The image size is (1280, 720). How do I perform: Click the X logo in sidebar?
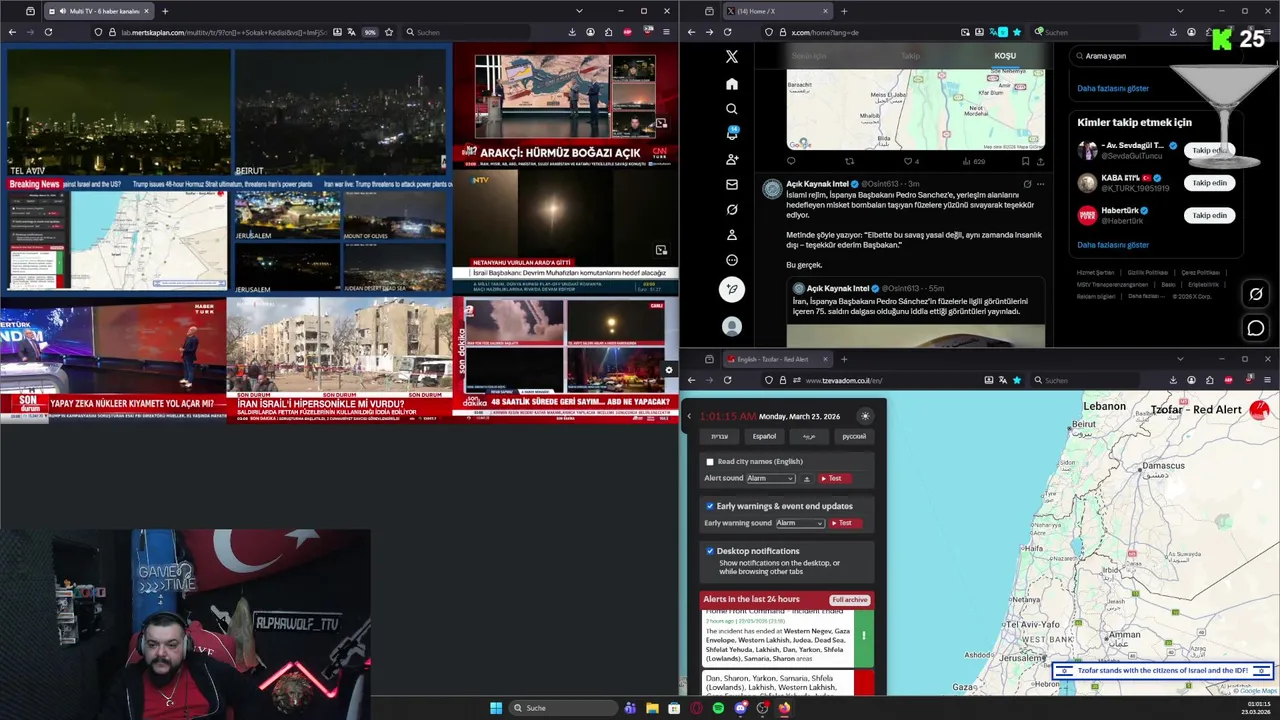732,57
